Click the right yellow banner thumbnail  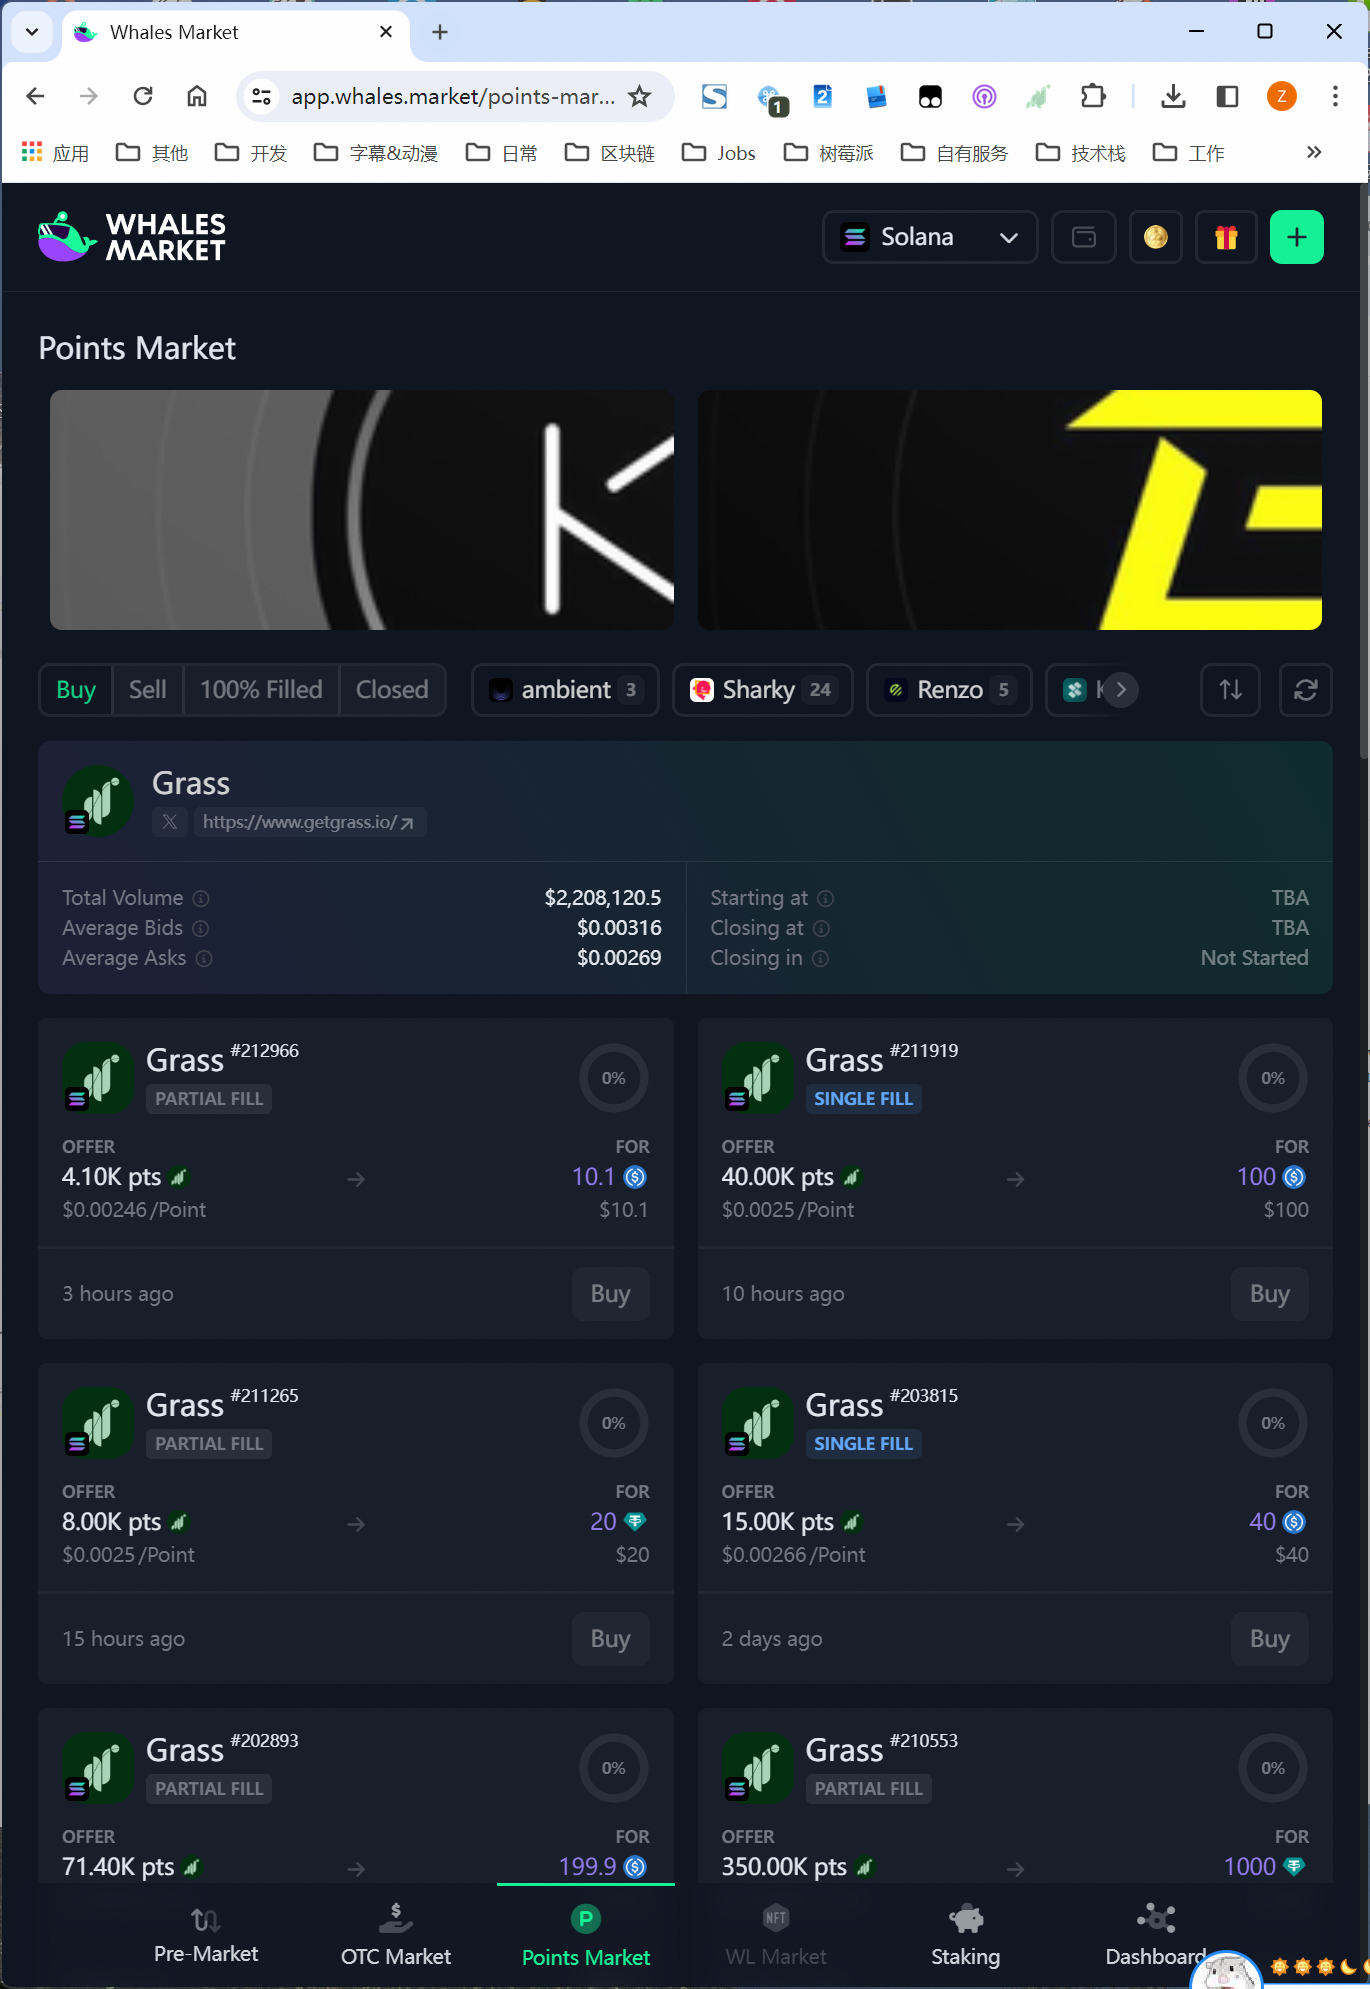[1010, 510]
